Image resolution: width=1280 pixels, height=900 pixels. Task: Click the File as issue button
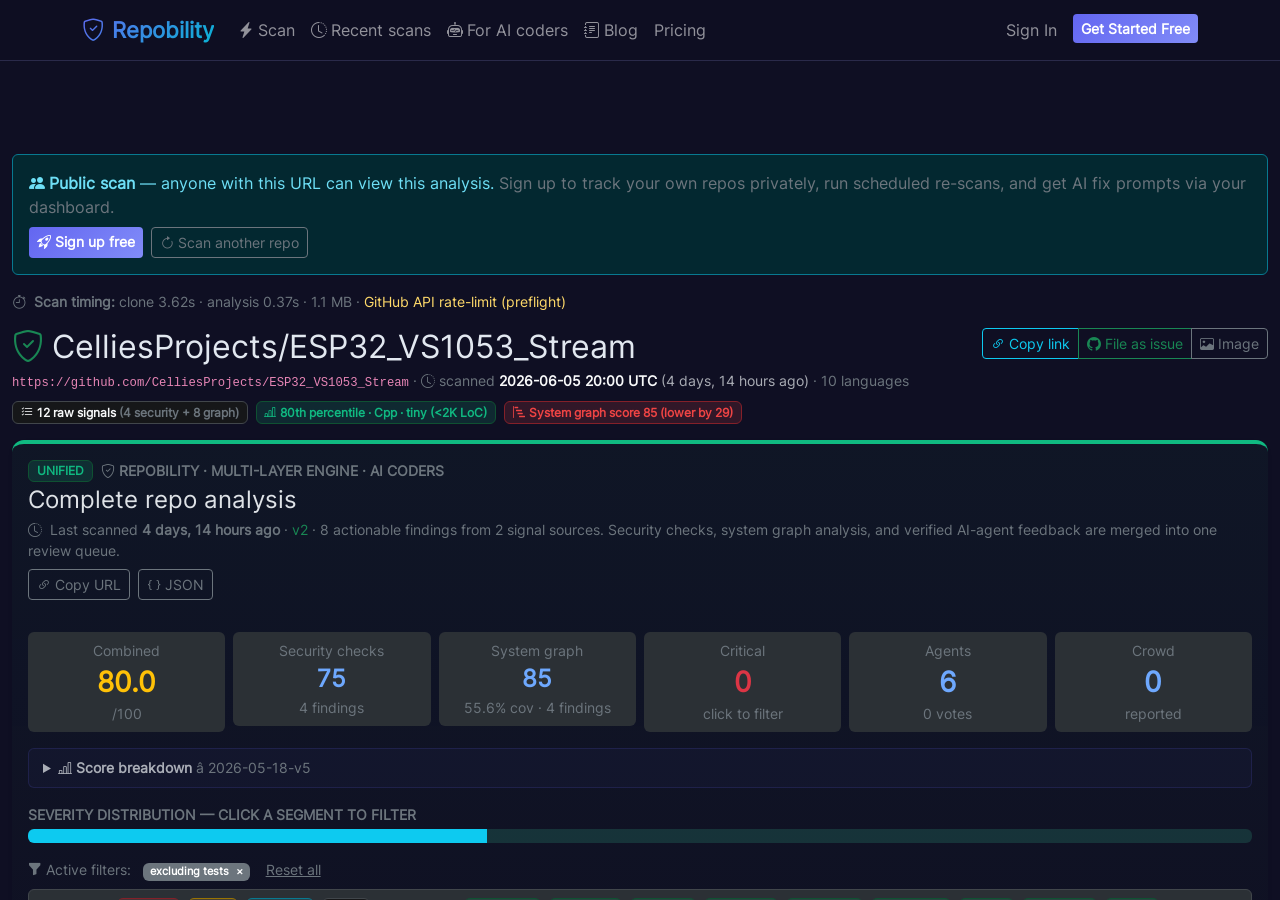[1135, 343]
